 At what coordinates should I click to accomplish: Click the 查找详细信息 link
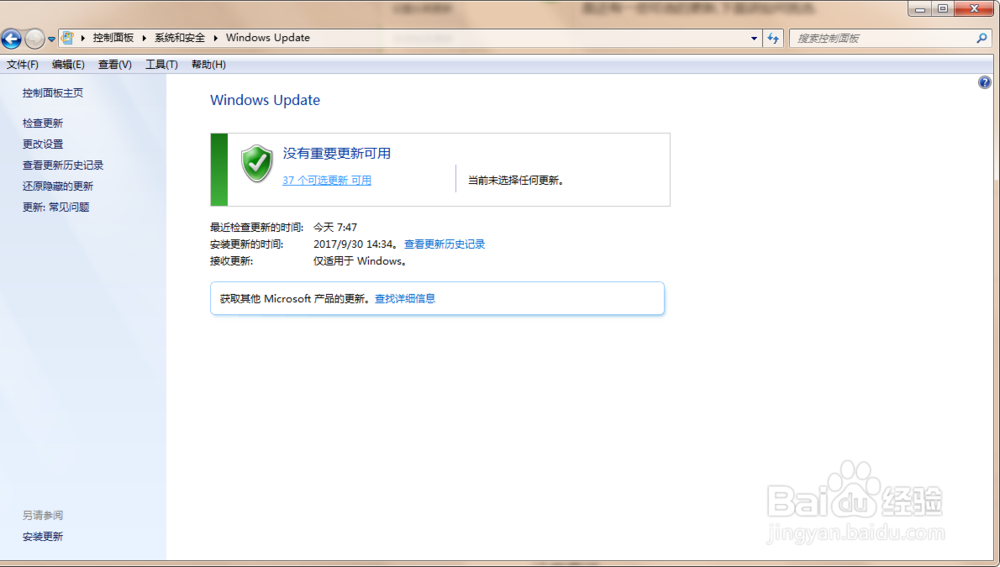coord(405,298)
